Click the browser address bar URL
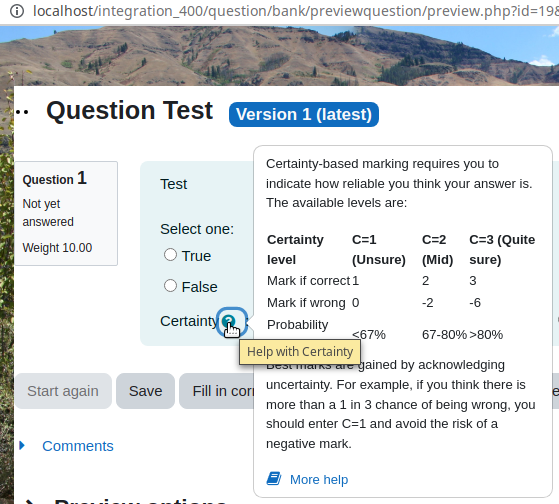The width and height of the screenshot is (559, 504). coord(296,11)
